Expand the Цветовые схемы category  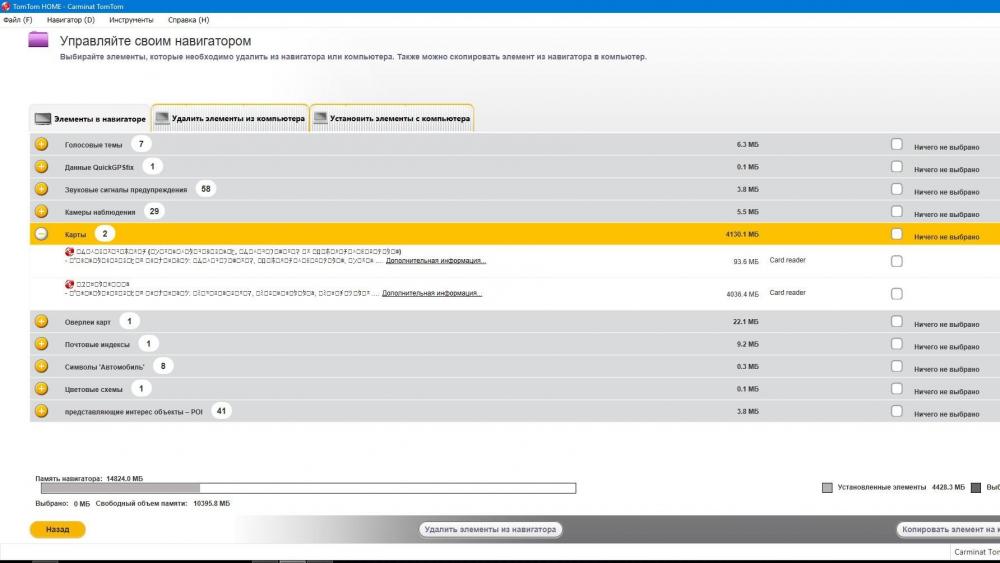click(x=41, y=388)
